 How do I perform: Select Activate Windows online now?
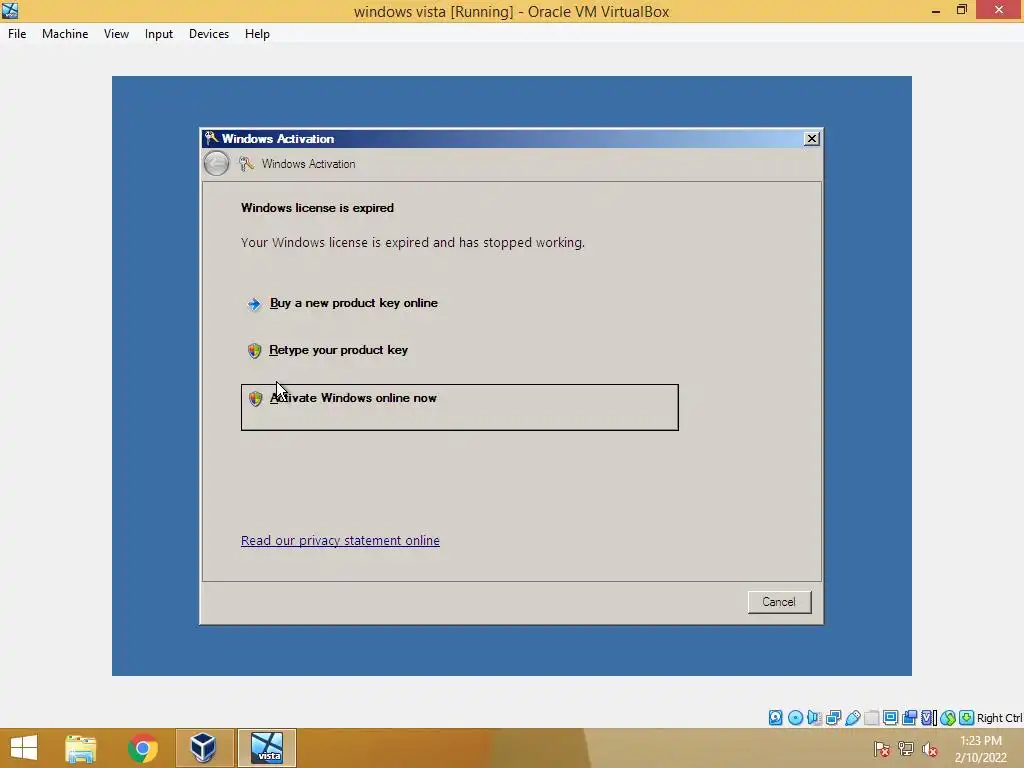click(x=460, y=408)
